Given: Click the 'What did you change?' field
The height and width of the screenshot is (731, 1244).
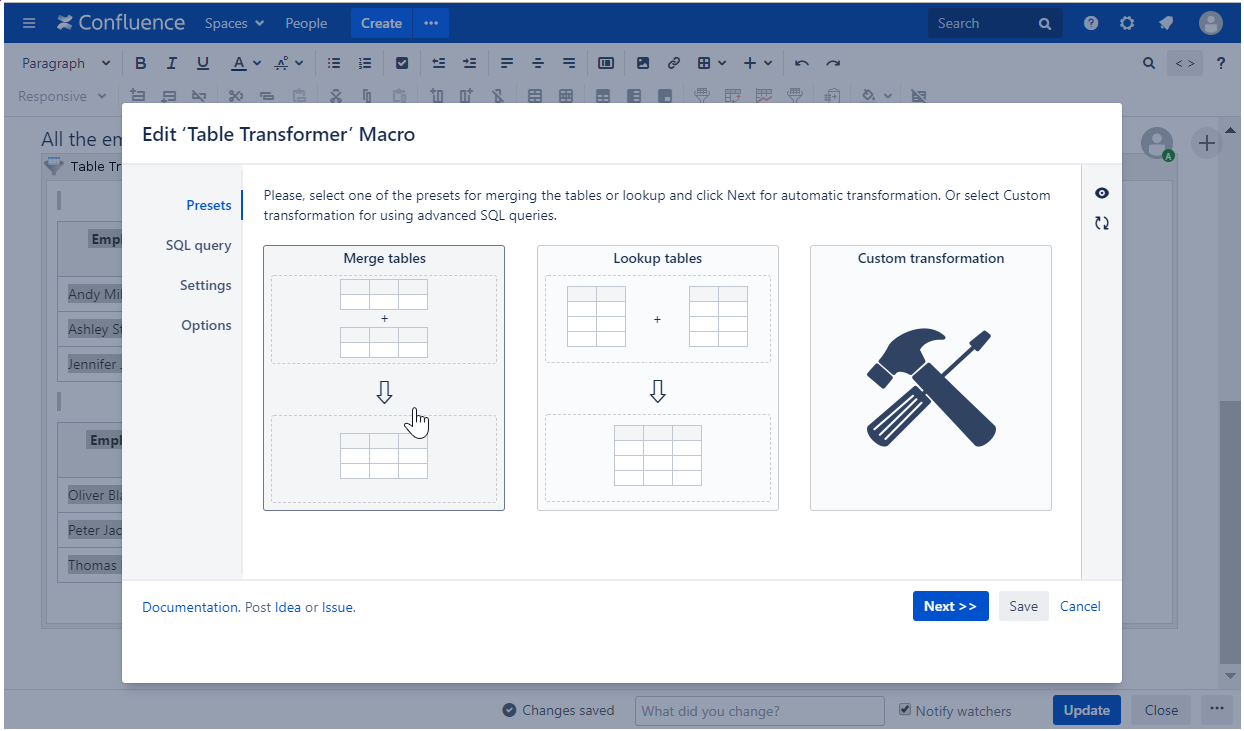Looking at the screenshot, I should (759, 711).
